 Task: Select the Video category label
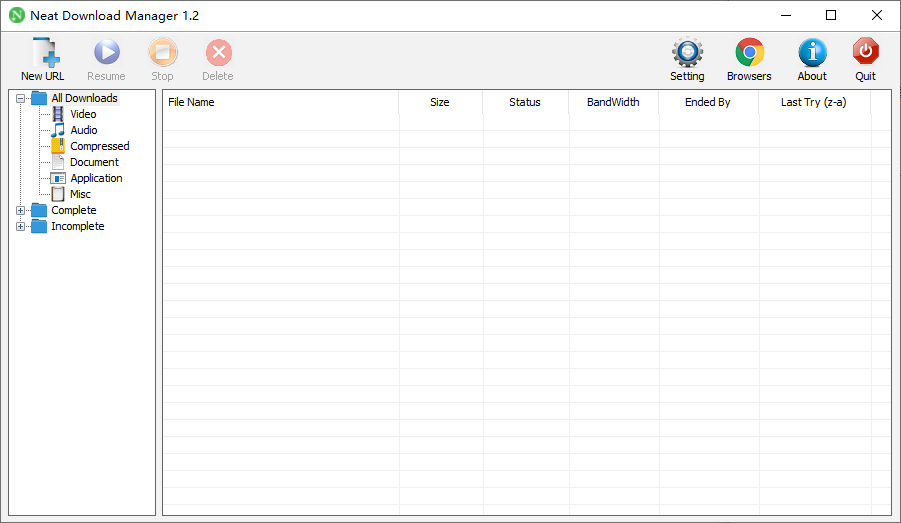pos(83,114)
